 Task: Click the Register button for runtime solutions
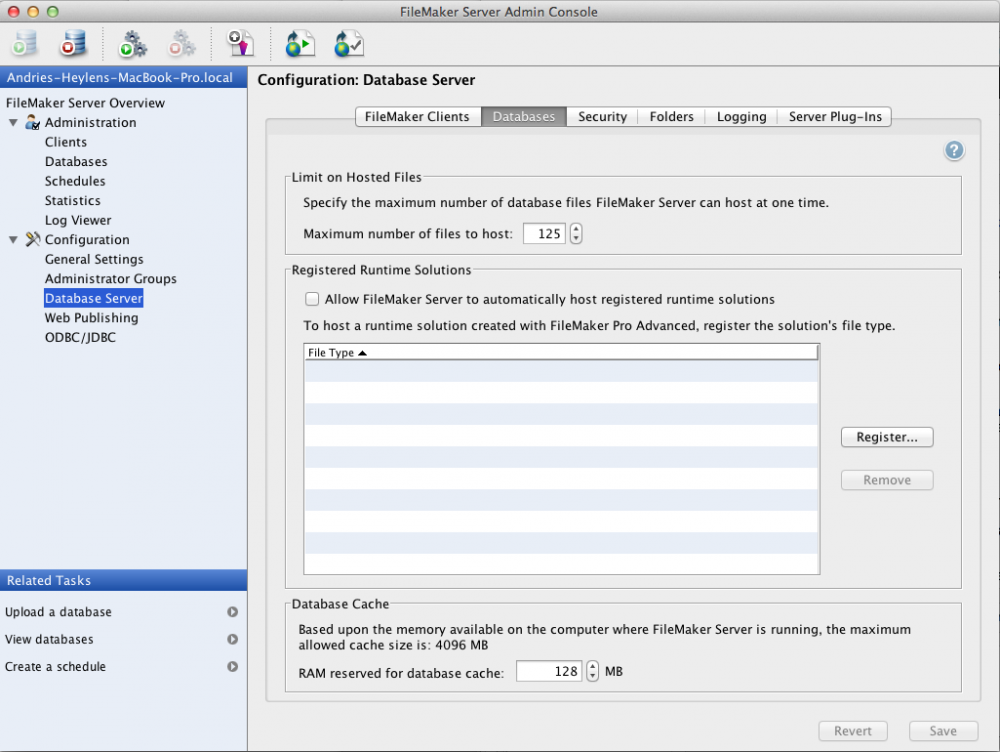pos(886,437)
